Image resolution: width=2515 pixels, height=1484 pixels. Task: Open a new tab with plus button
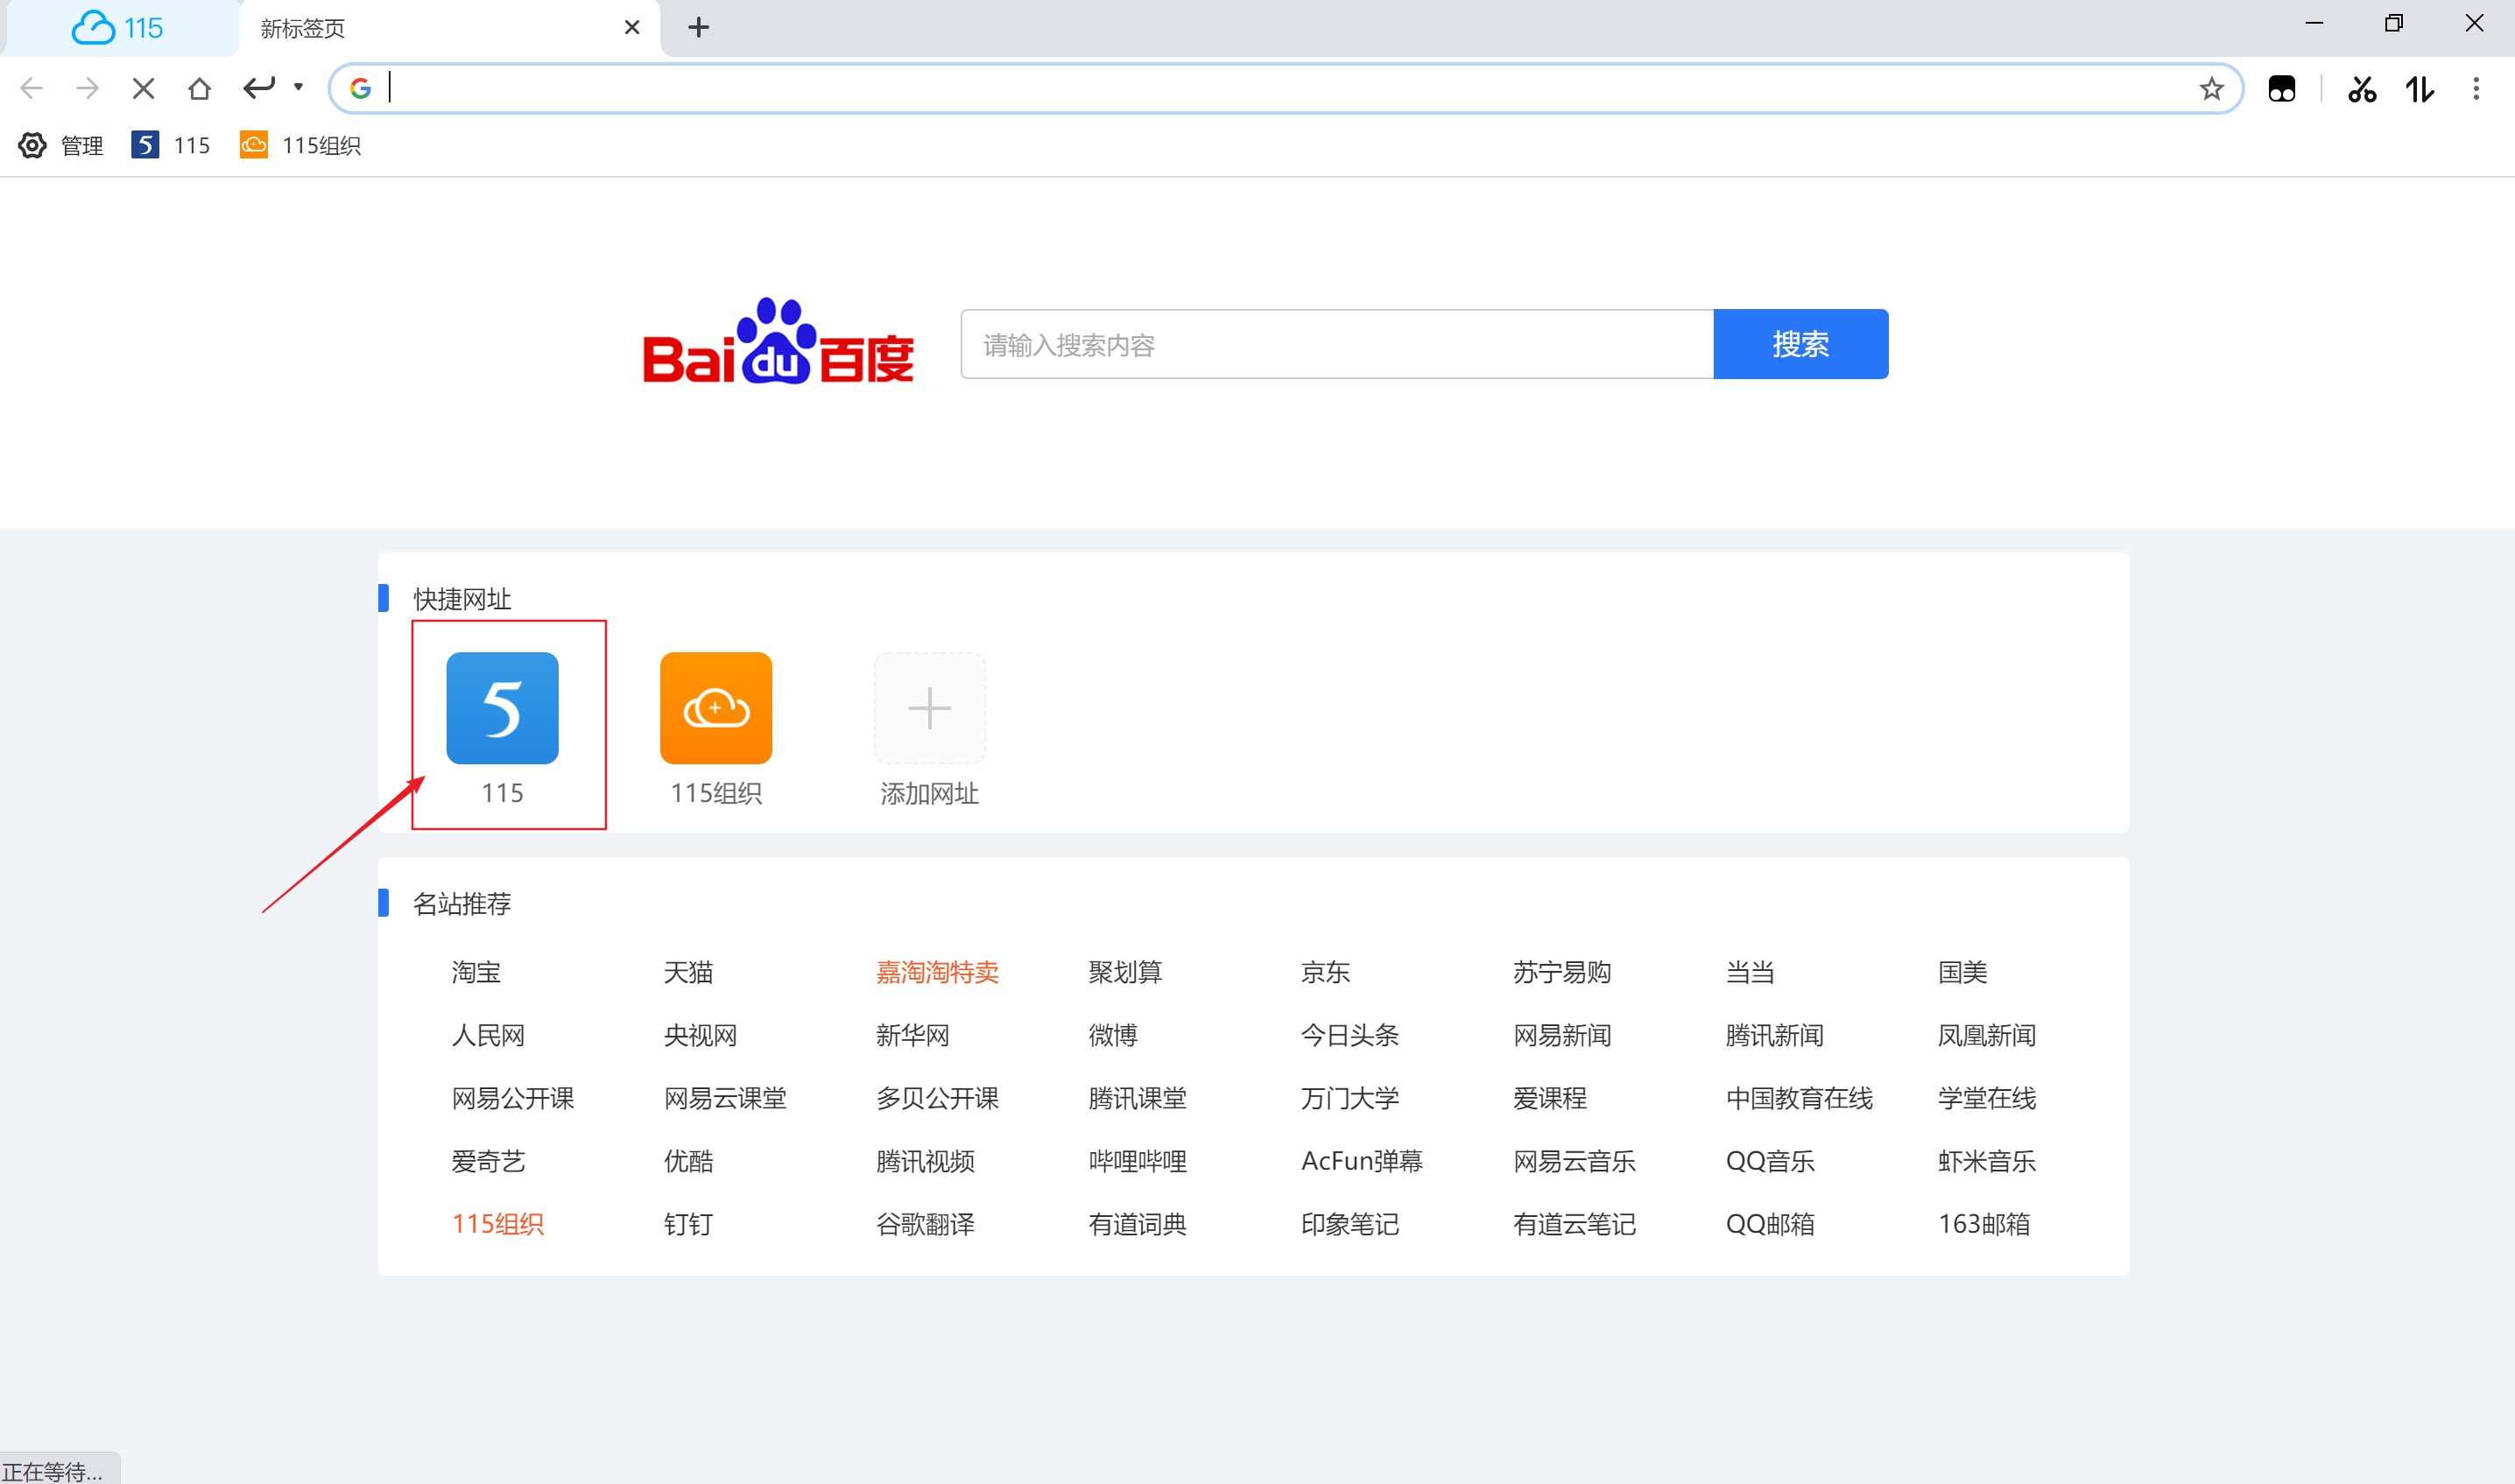[699, 28]
